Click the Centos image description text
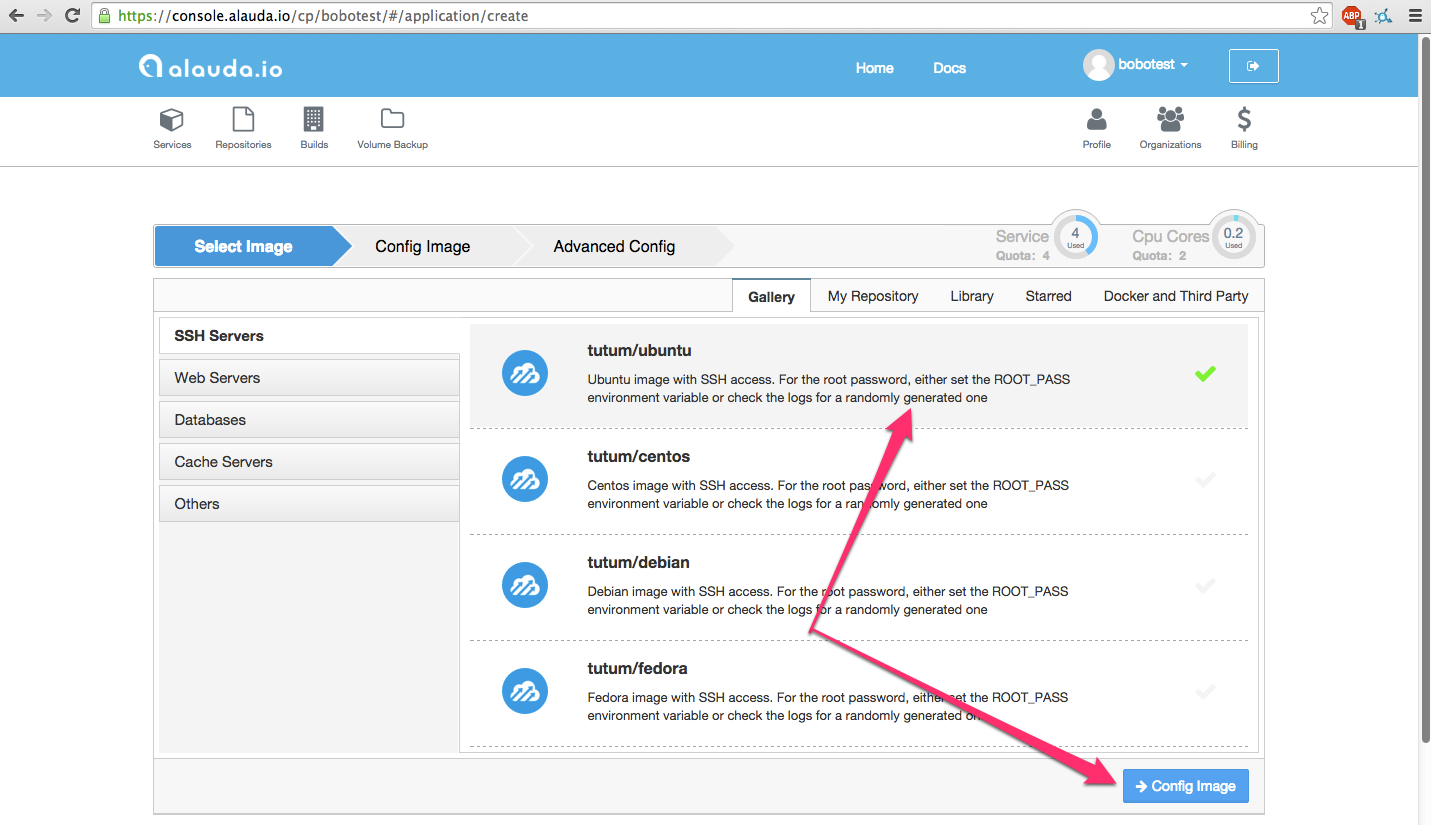1431x825 pixels. (828, 495)
